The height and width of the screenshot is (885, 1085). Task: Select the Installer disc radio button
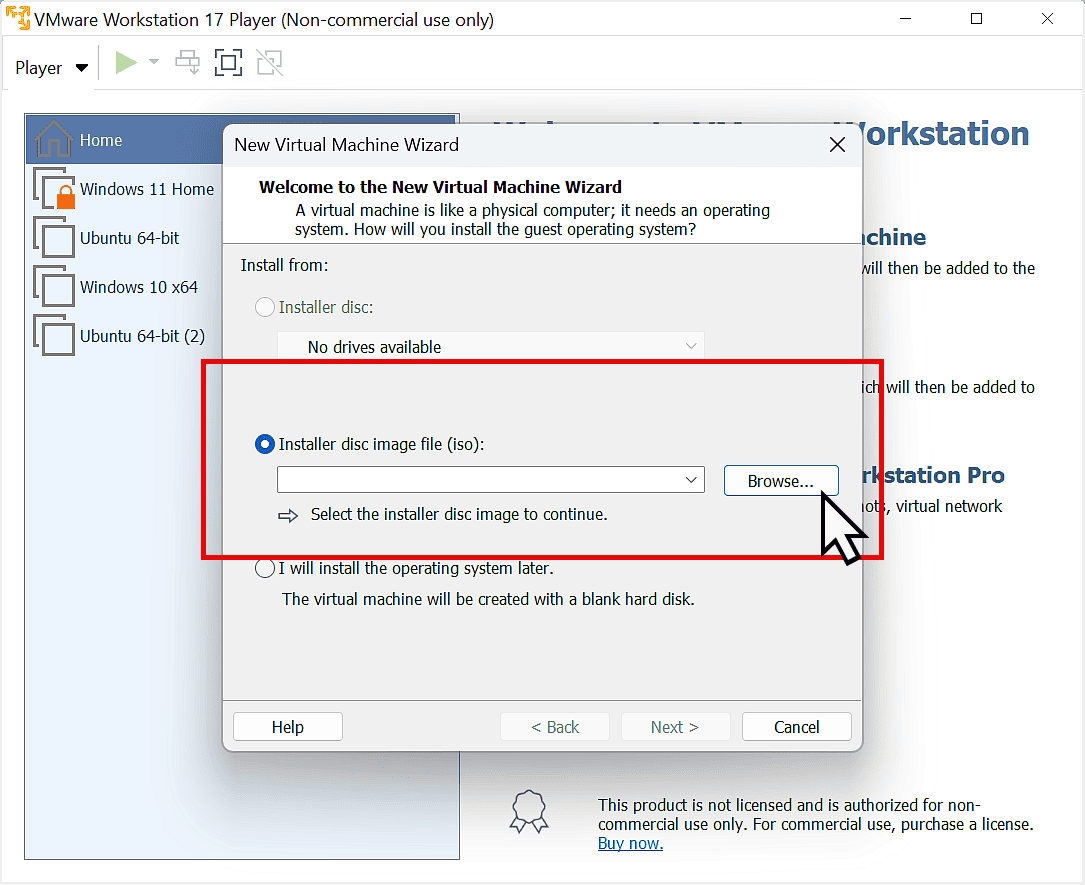pyautogui.click(x=265, y=308)
